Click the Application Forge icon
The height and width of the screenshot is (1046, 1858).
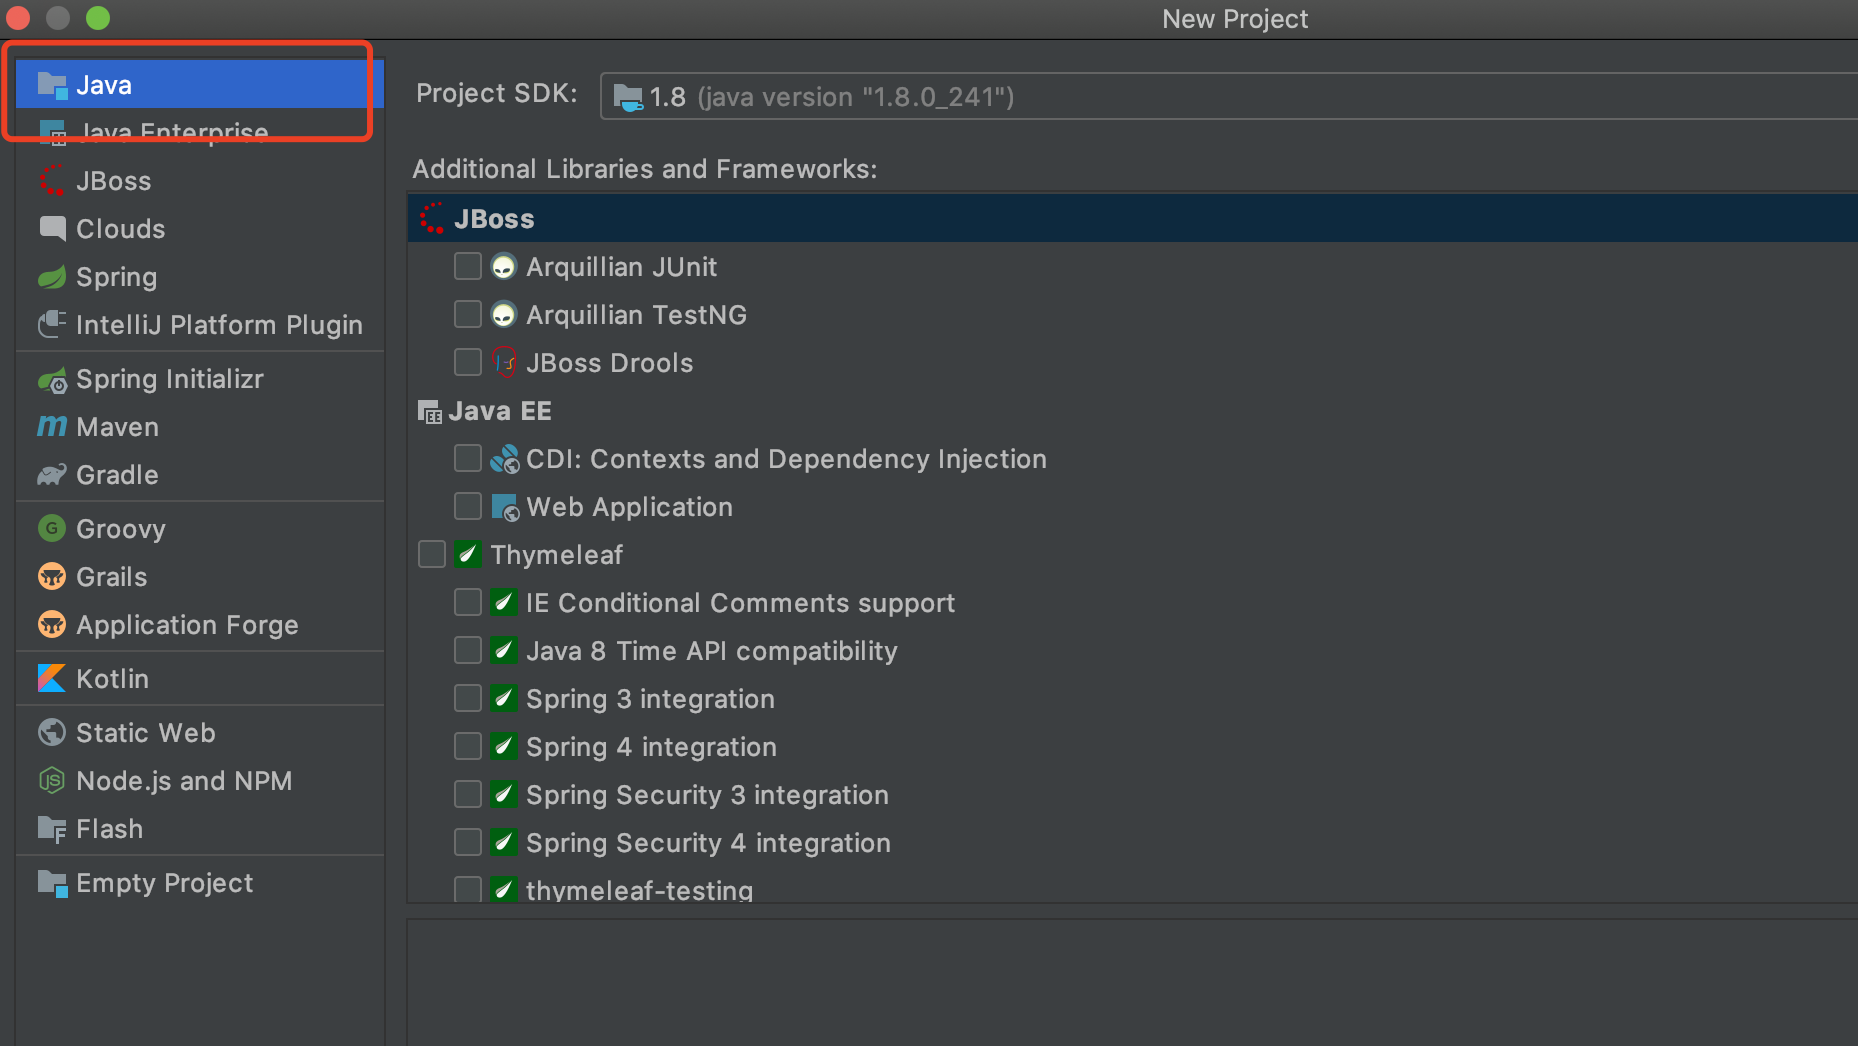pyautogui.click(x=52, y=625)
